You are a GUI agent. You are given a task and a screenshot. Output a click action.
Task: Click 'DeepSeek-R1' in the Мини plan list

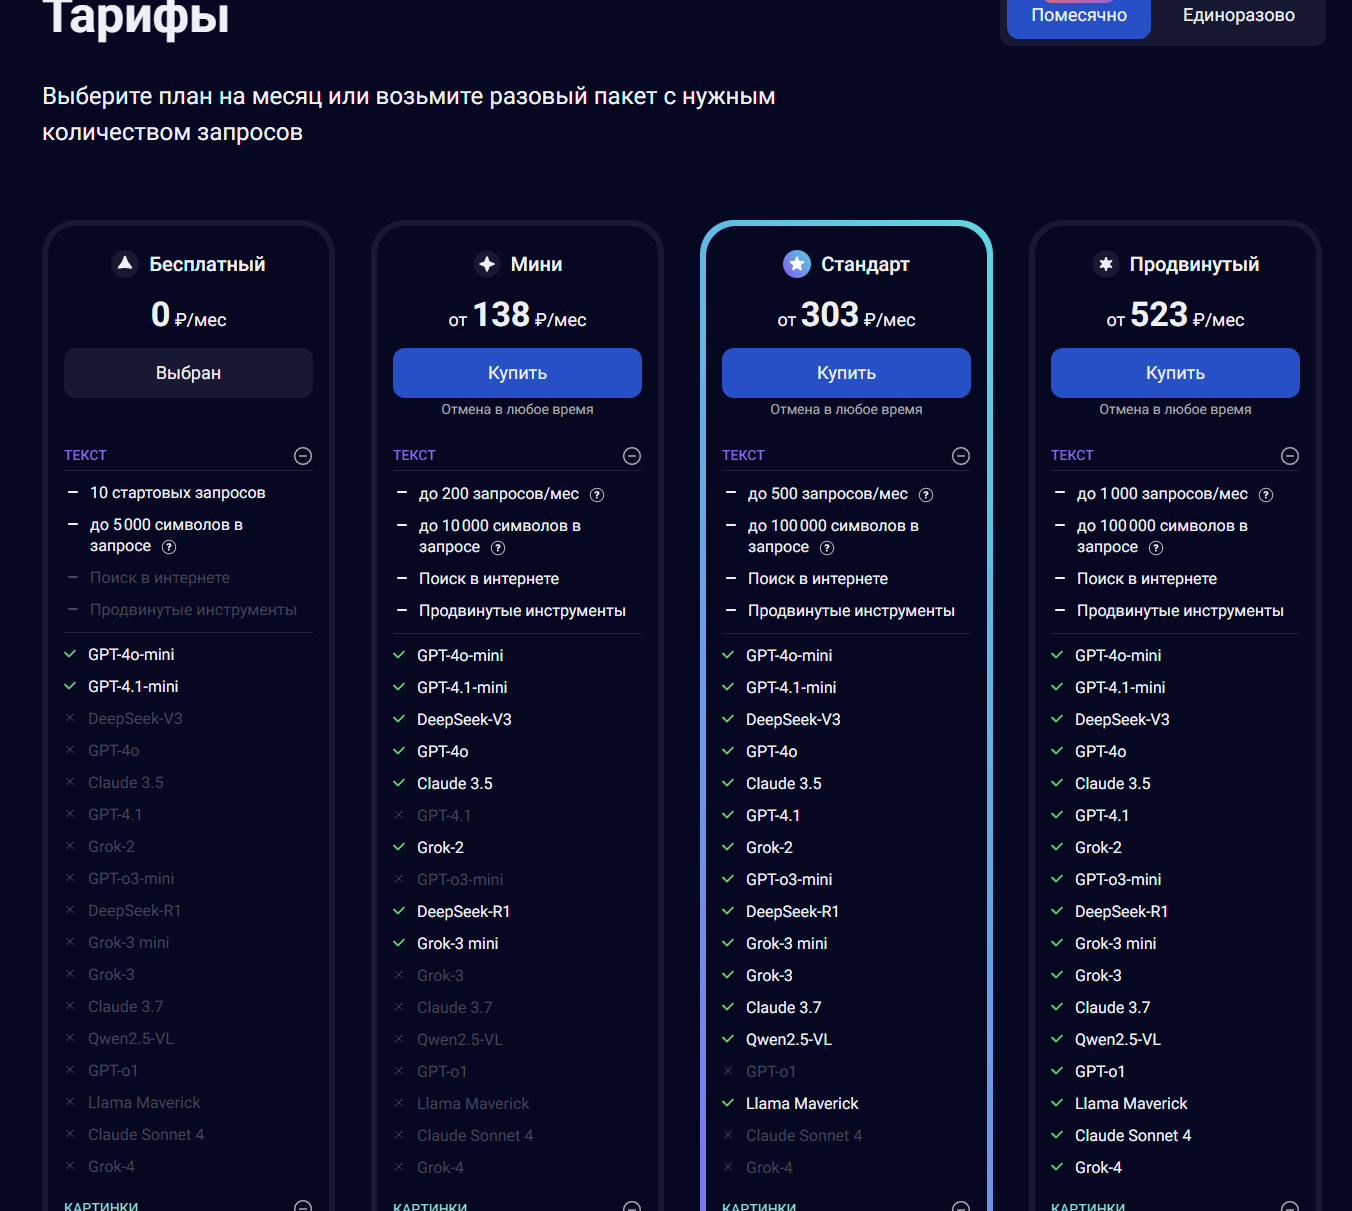click(464, 911)
